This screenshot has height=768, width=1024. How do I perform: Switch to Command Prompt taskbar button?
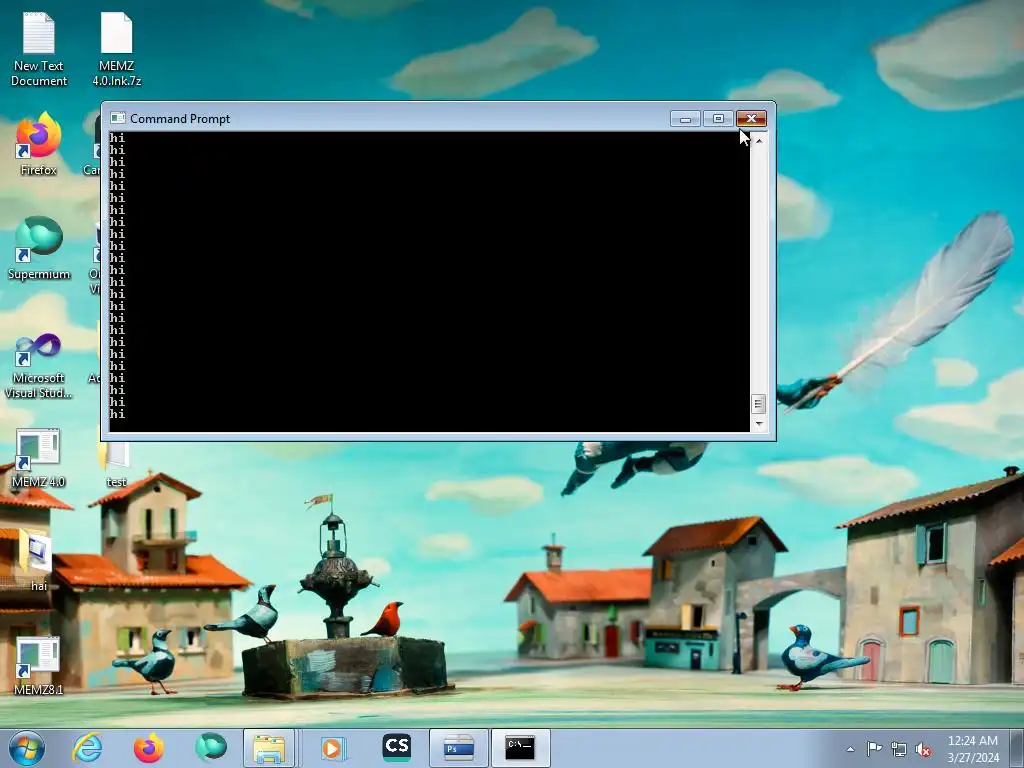520,748
